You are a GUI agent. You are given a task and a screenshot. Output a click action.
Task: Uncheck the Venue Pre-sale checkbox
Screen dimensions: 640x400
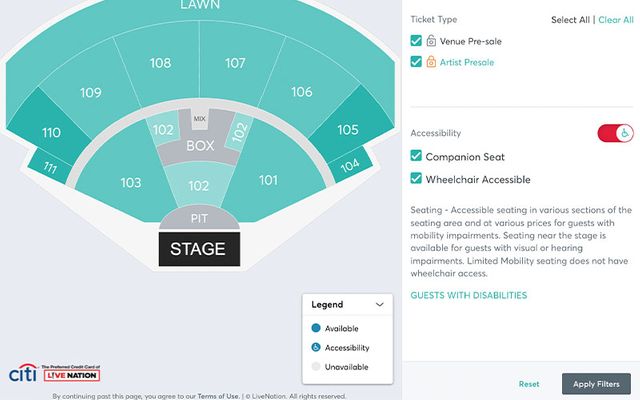[416, 41]
